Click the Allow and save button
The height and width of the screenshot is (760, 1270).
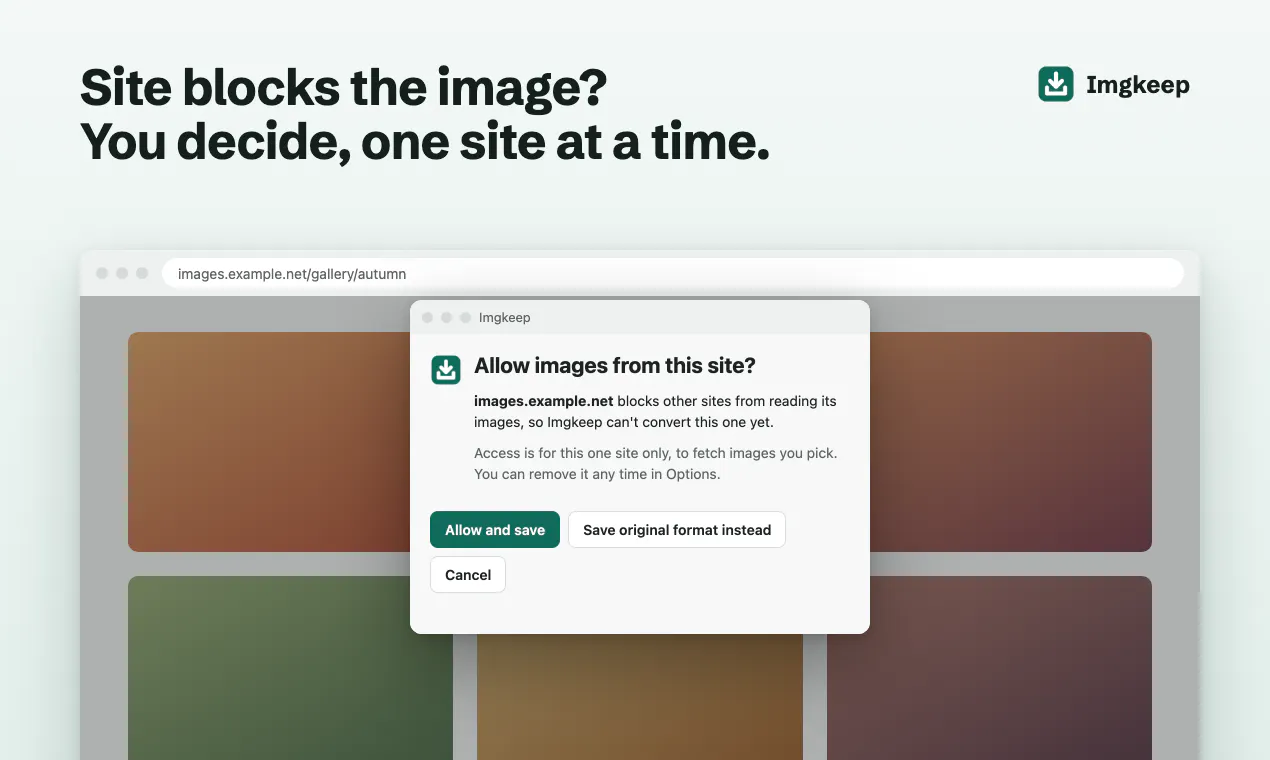pyautogui.click(x=495, y=530)
